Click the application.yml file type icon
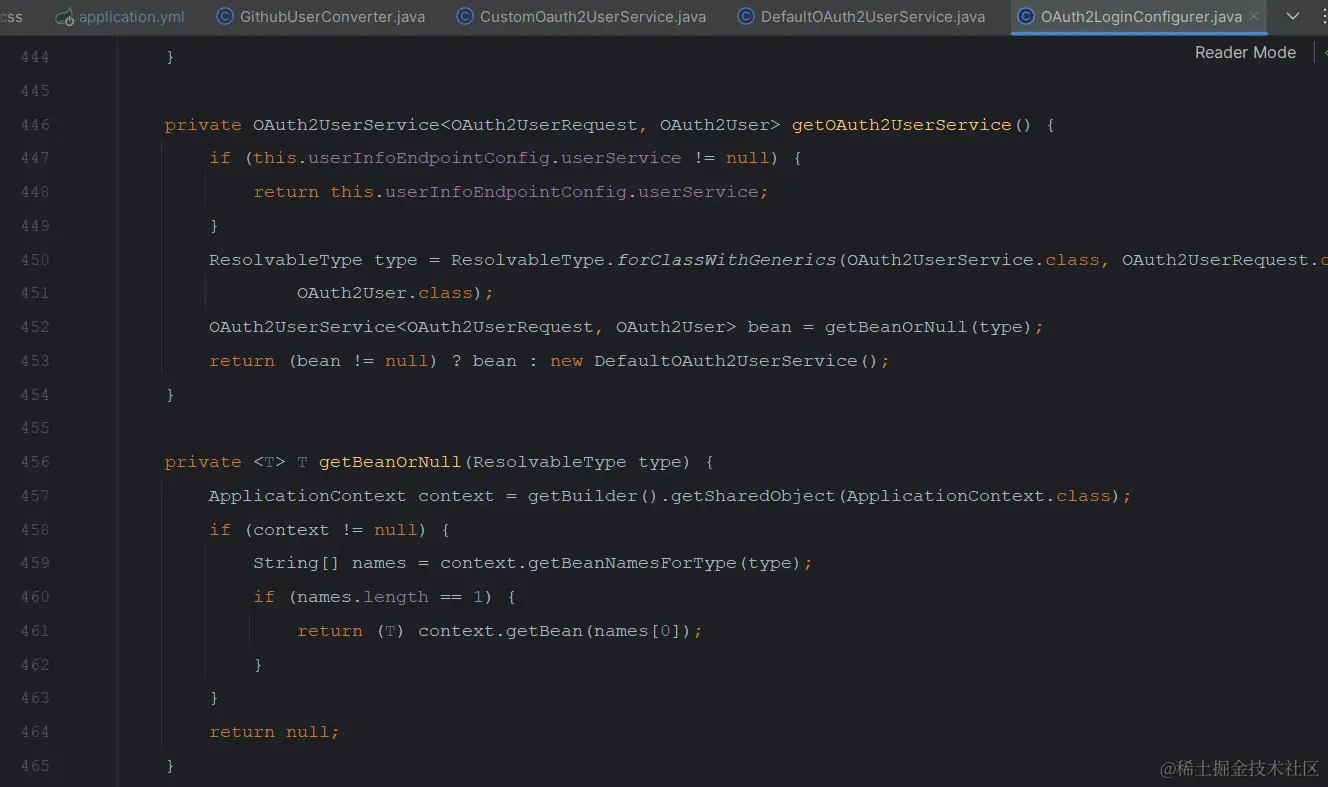The image size is (1328, 787). pos(65,17)
